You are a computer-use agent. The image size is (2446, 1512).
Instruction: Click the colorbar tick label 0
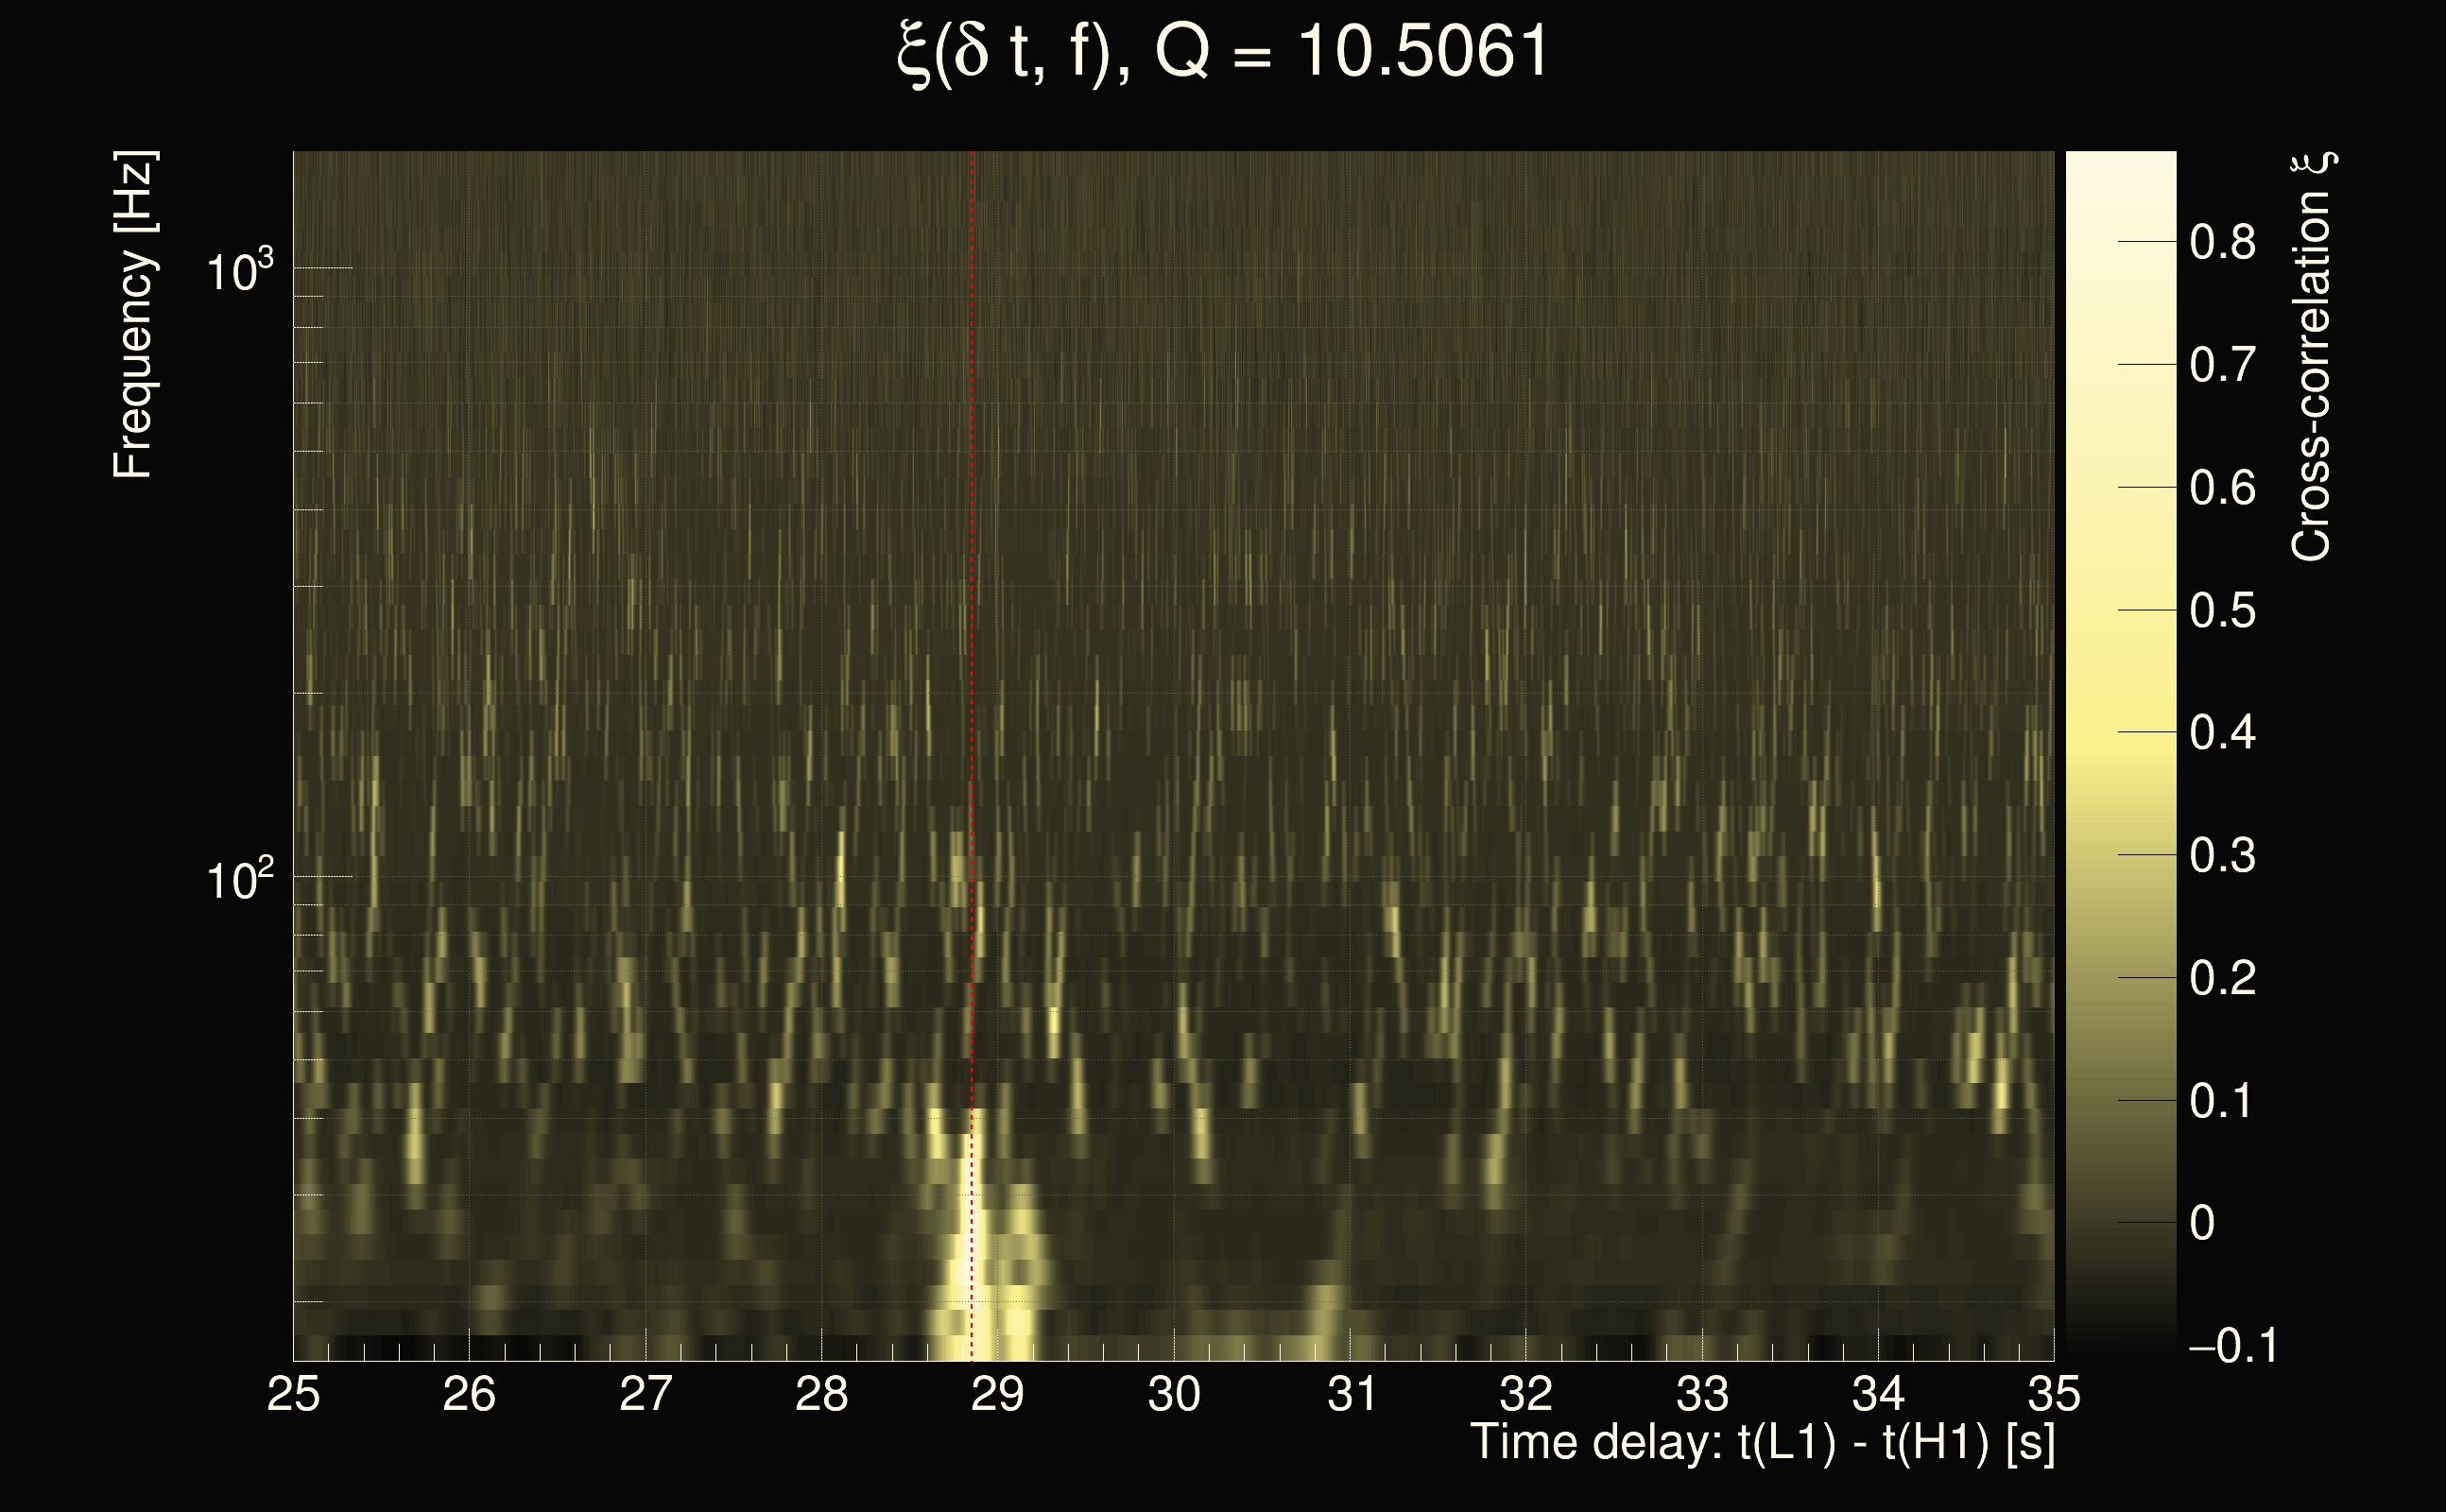[2202, 1223]
